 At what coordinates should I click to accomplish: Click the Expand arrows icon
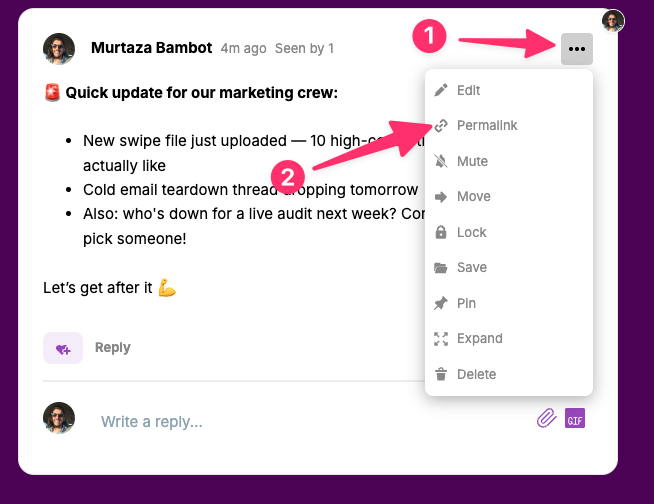440,339
